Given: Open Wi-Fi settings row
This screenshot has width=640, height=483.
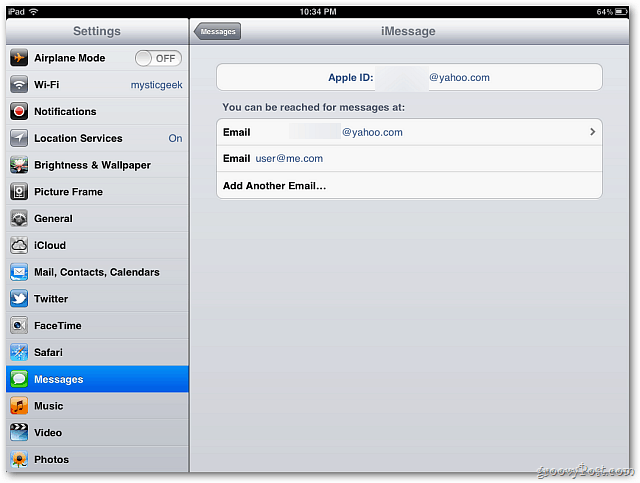Looking at the screenshot, I should point(97,85).
